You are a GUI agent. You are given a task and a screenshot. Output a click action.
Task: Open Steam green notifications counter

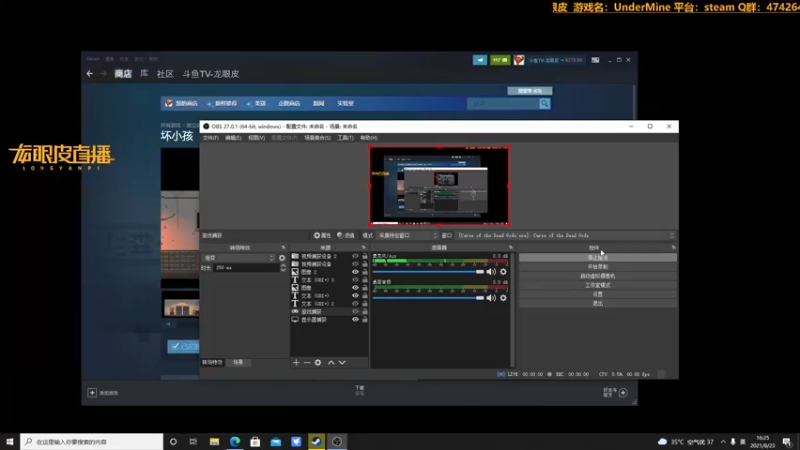coord(500,60)
